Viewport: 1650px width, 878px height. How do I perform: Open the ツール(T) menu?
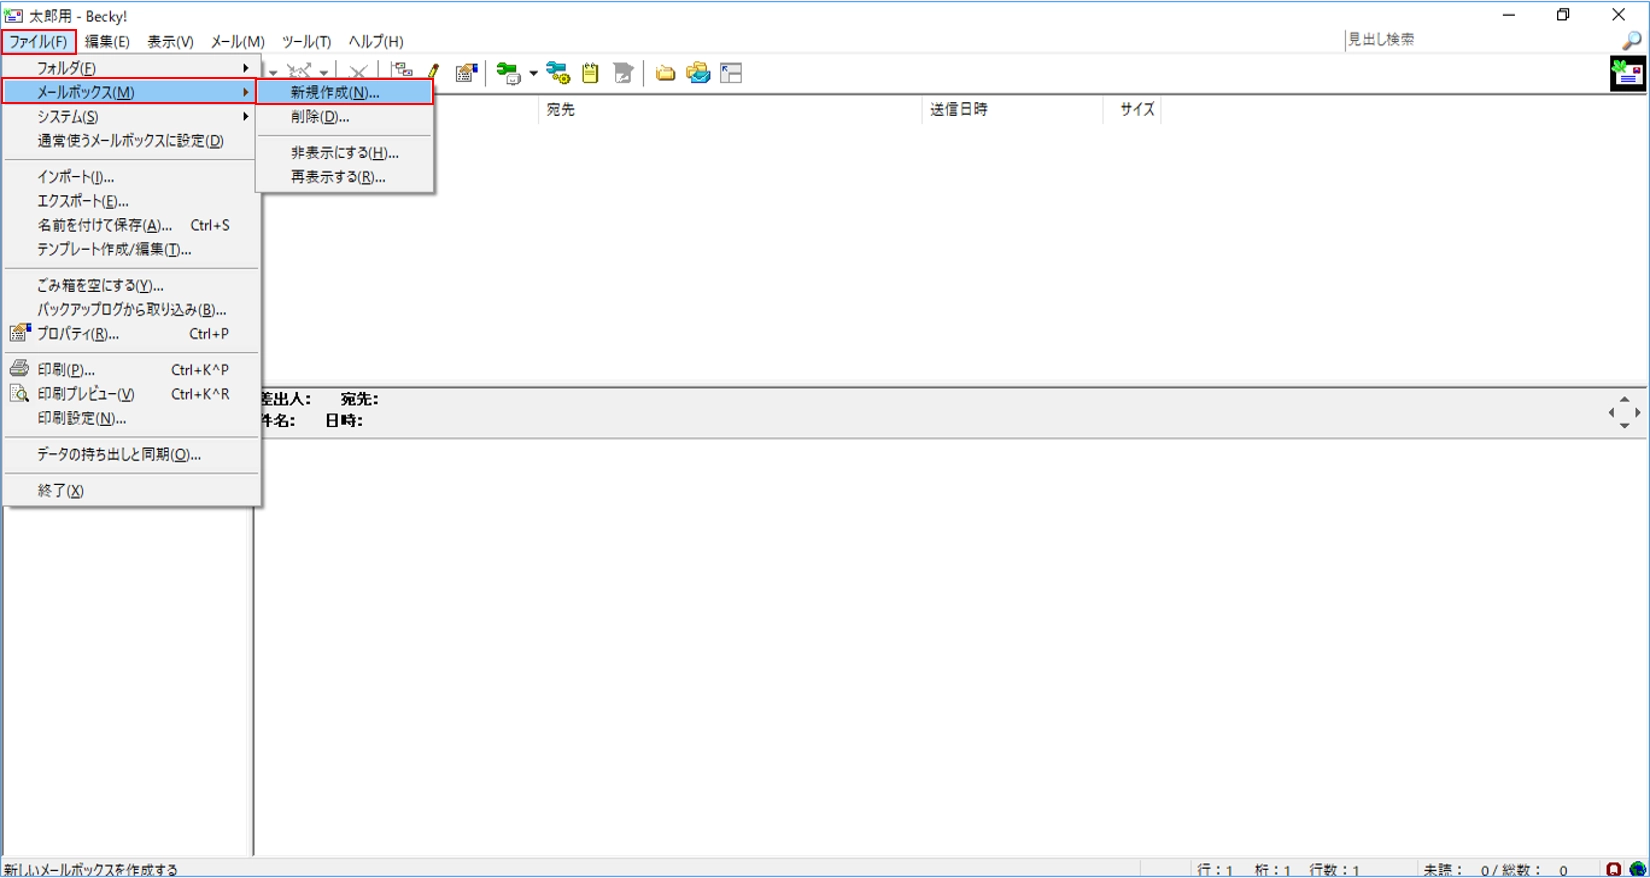pyautogui.click(x=306, y=41)
